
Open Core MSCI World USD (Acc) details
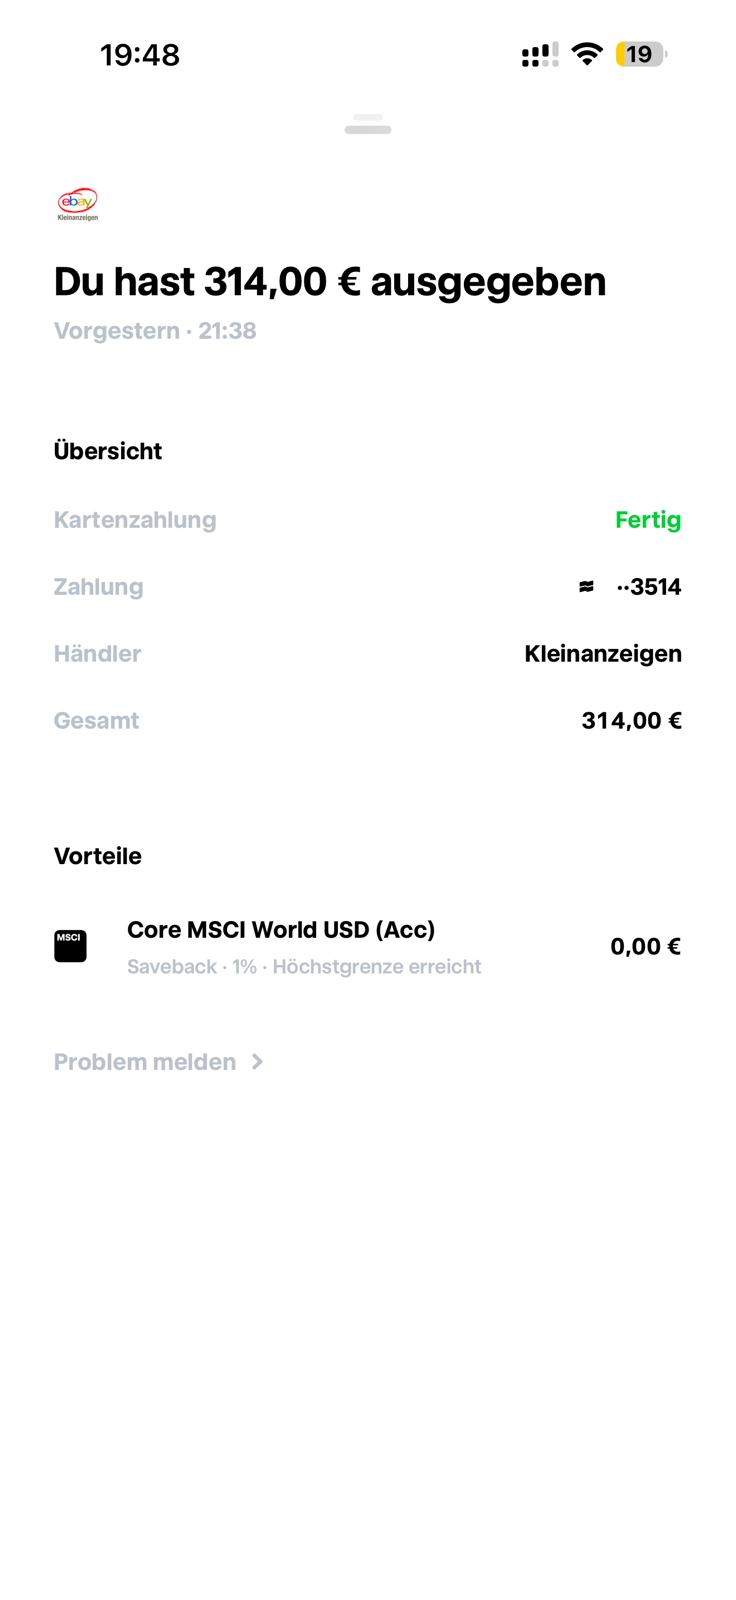coord(281,930)
